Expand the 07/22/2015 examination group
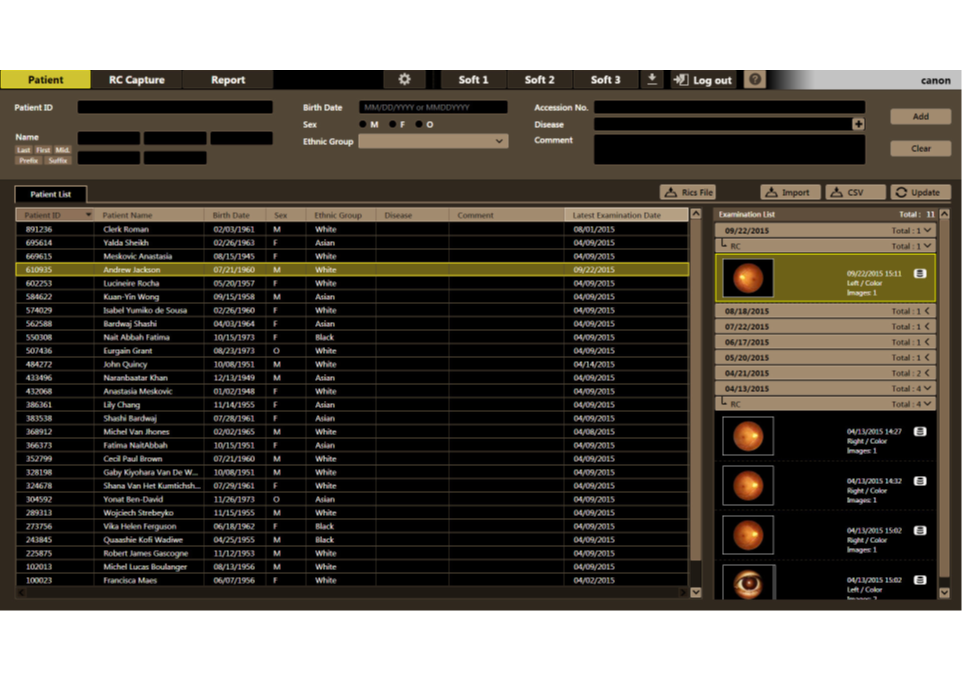 928,326
